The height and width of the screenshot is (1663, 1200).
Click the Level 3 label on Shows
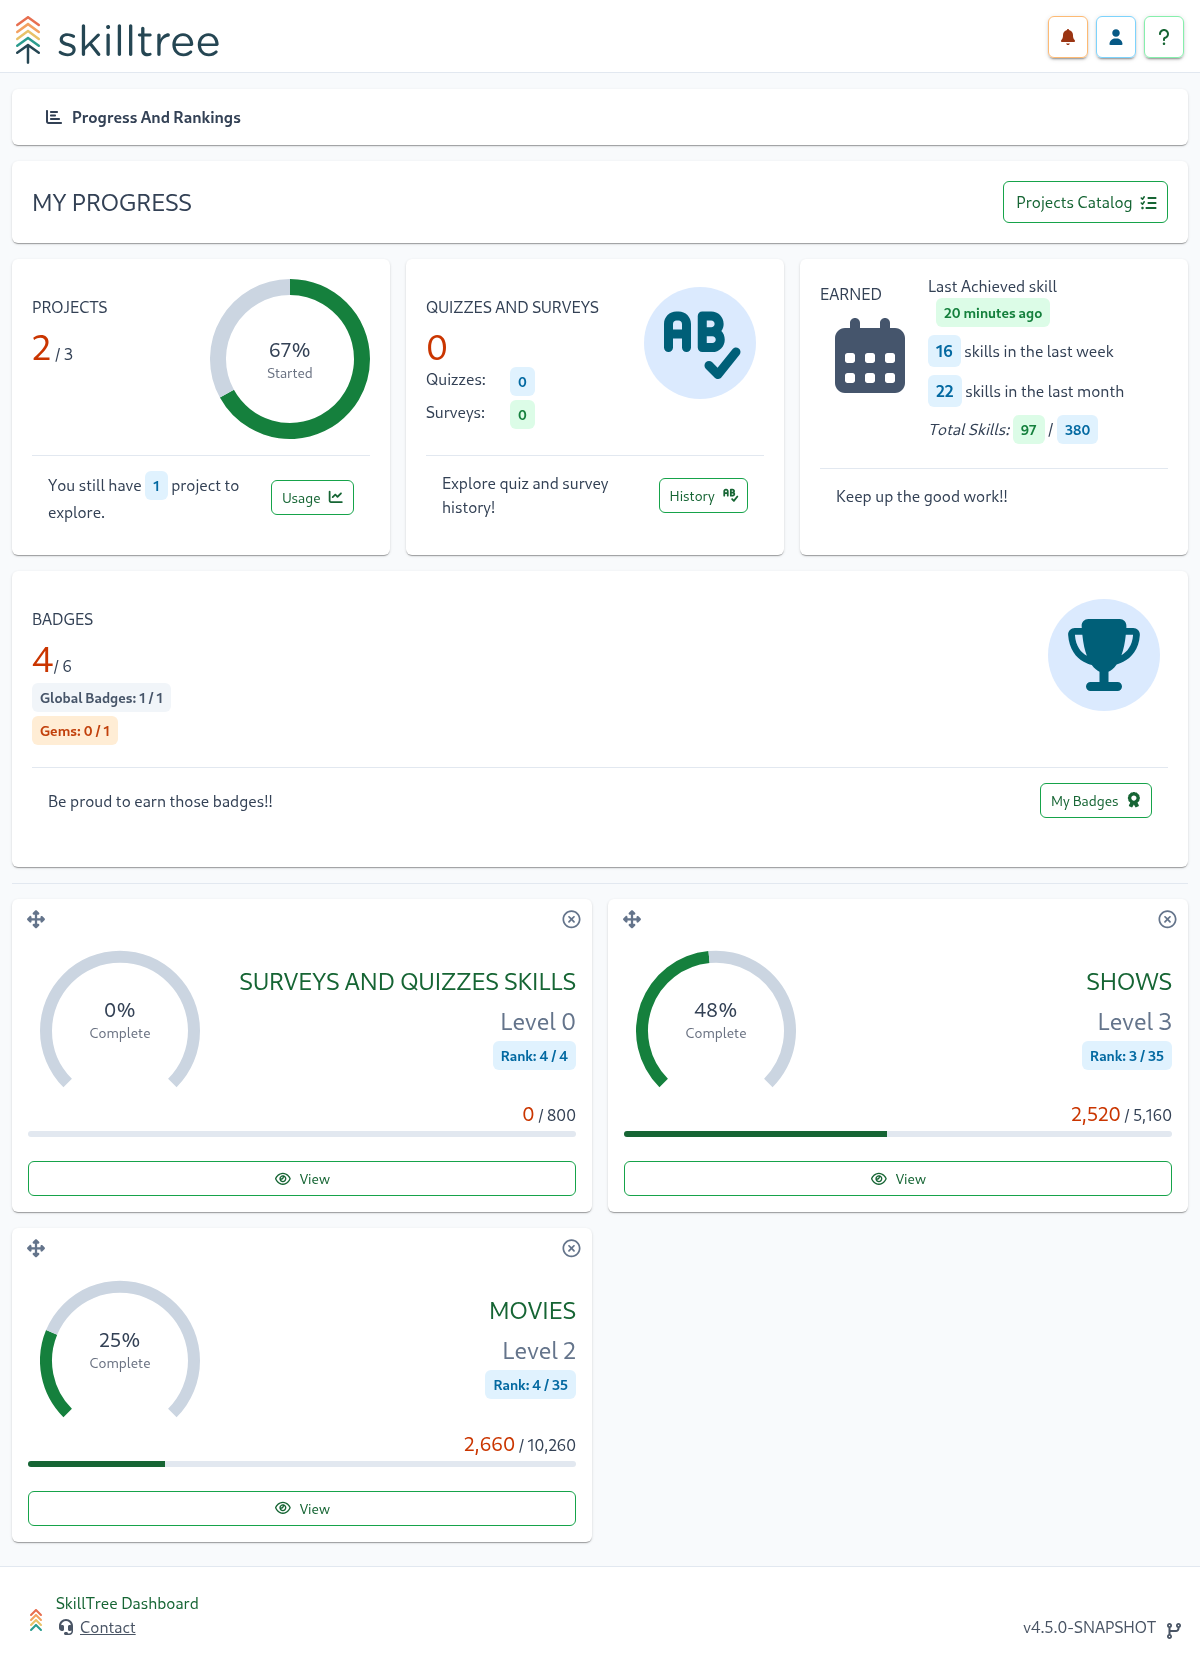point(1134,1022)
